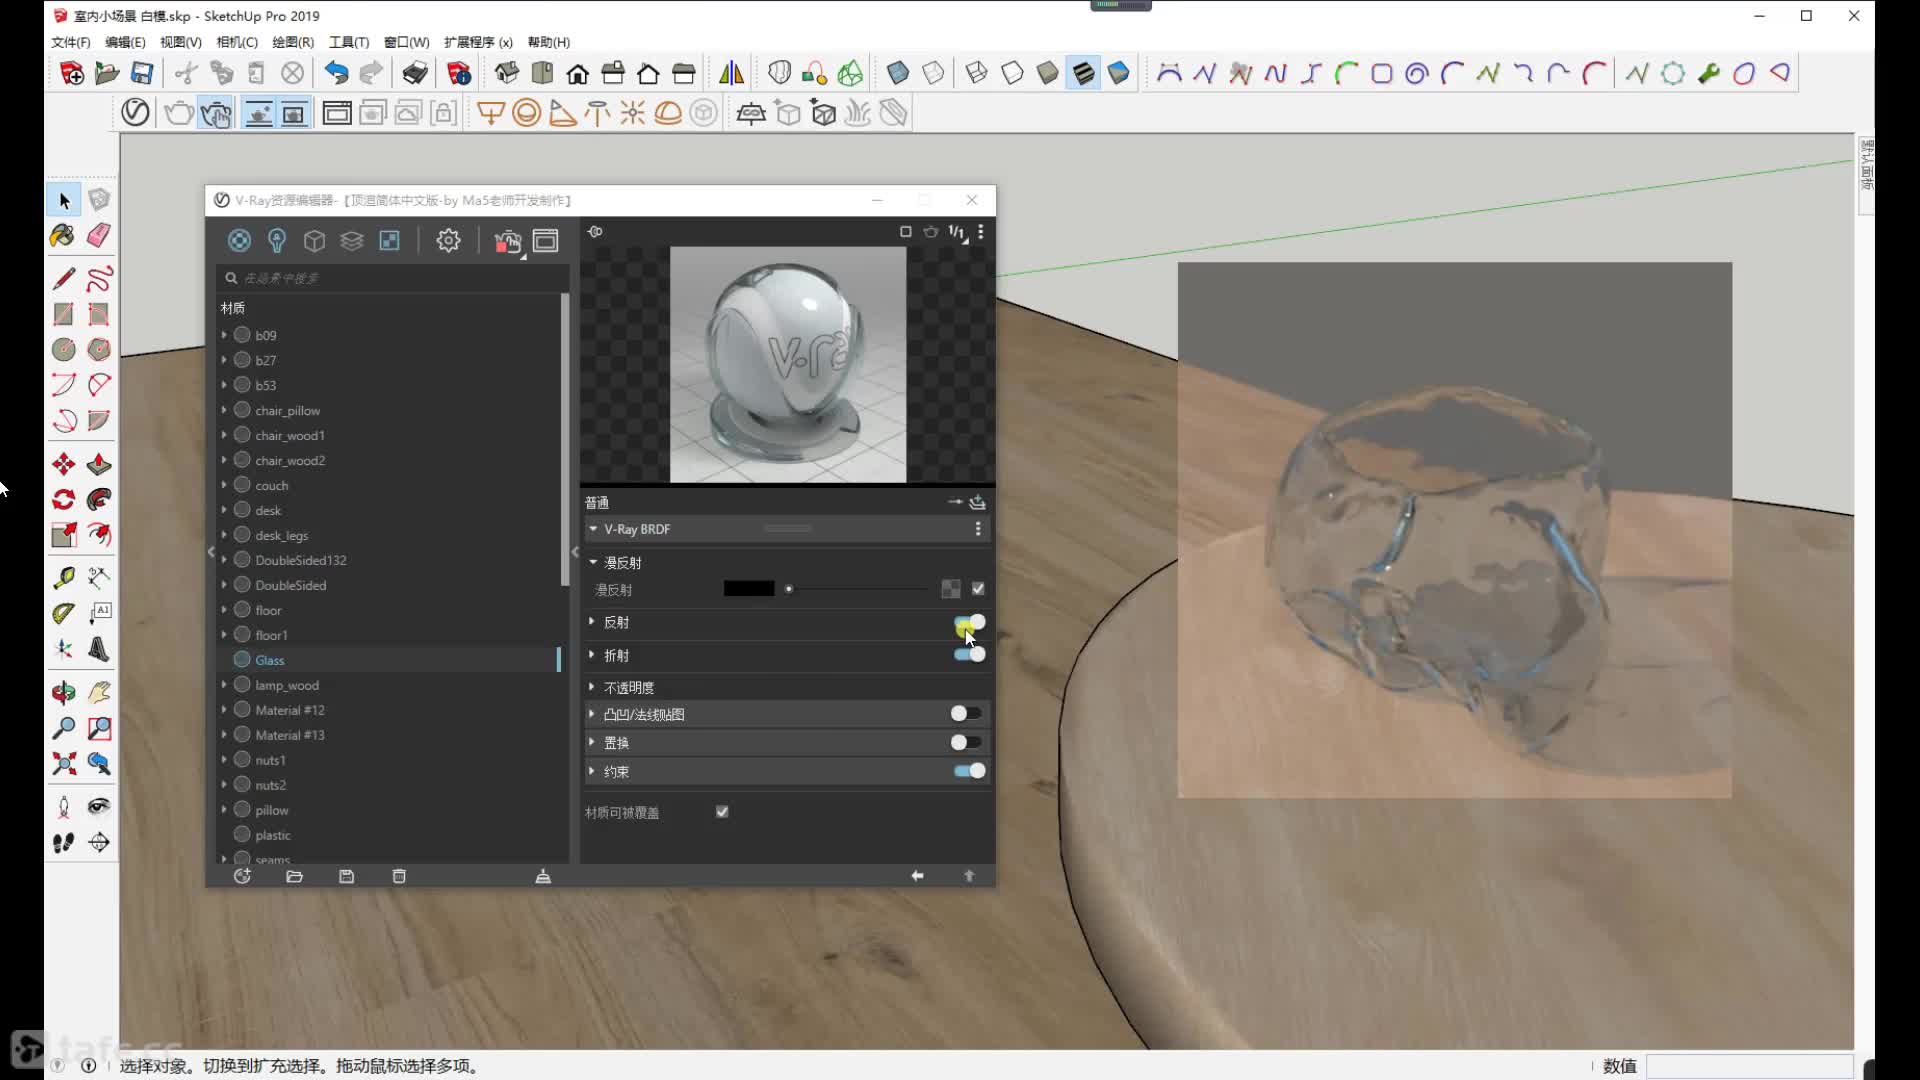This screenshot has width=1920, height=1080.
Task: Click add material icon at bottom left
Action: coord(242,876)
